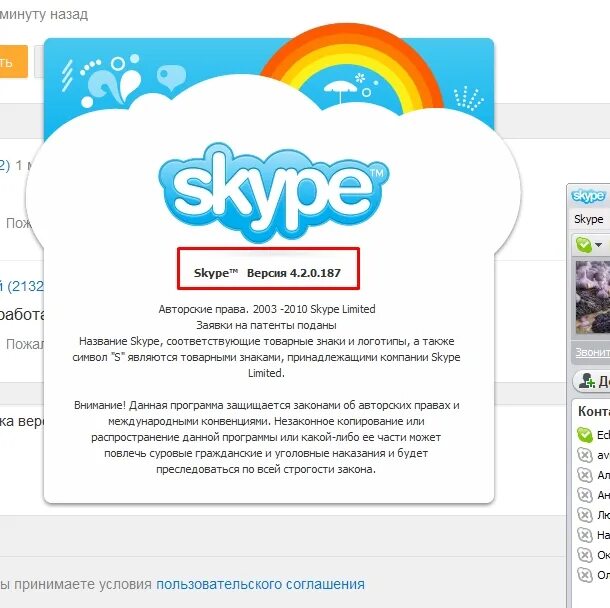Click the 'Звонит' link under the avatar
Viewport: 610px width, 608px height.
tap(592, 352)
